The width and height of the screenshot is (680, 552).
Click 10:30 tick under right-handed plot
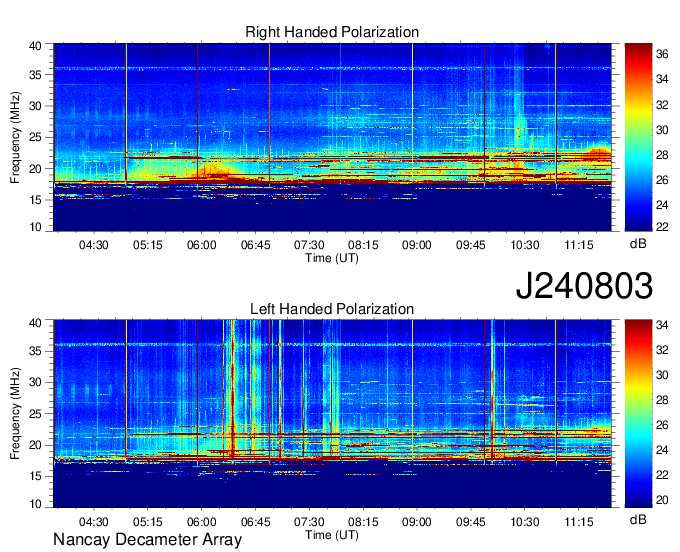click(525, 245)
